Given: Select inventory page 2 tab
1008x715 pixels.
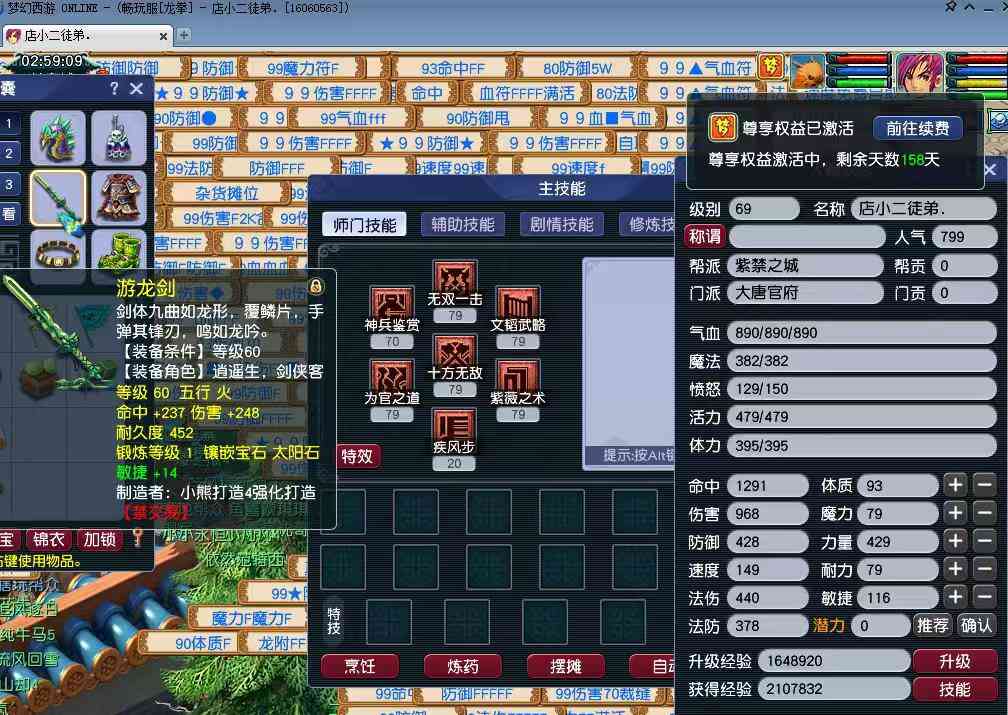Looking at the screenshot, I should [x=9, y=154].
